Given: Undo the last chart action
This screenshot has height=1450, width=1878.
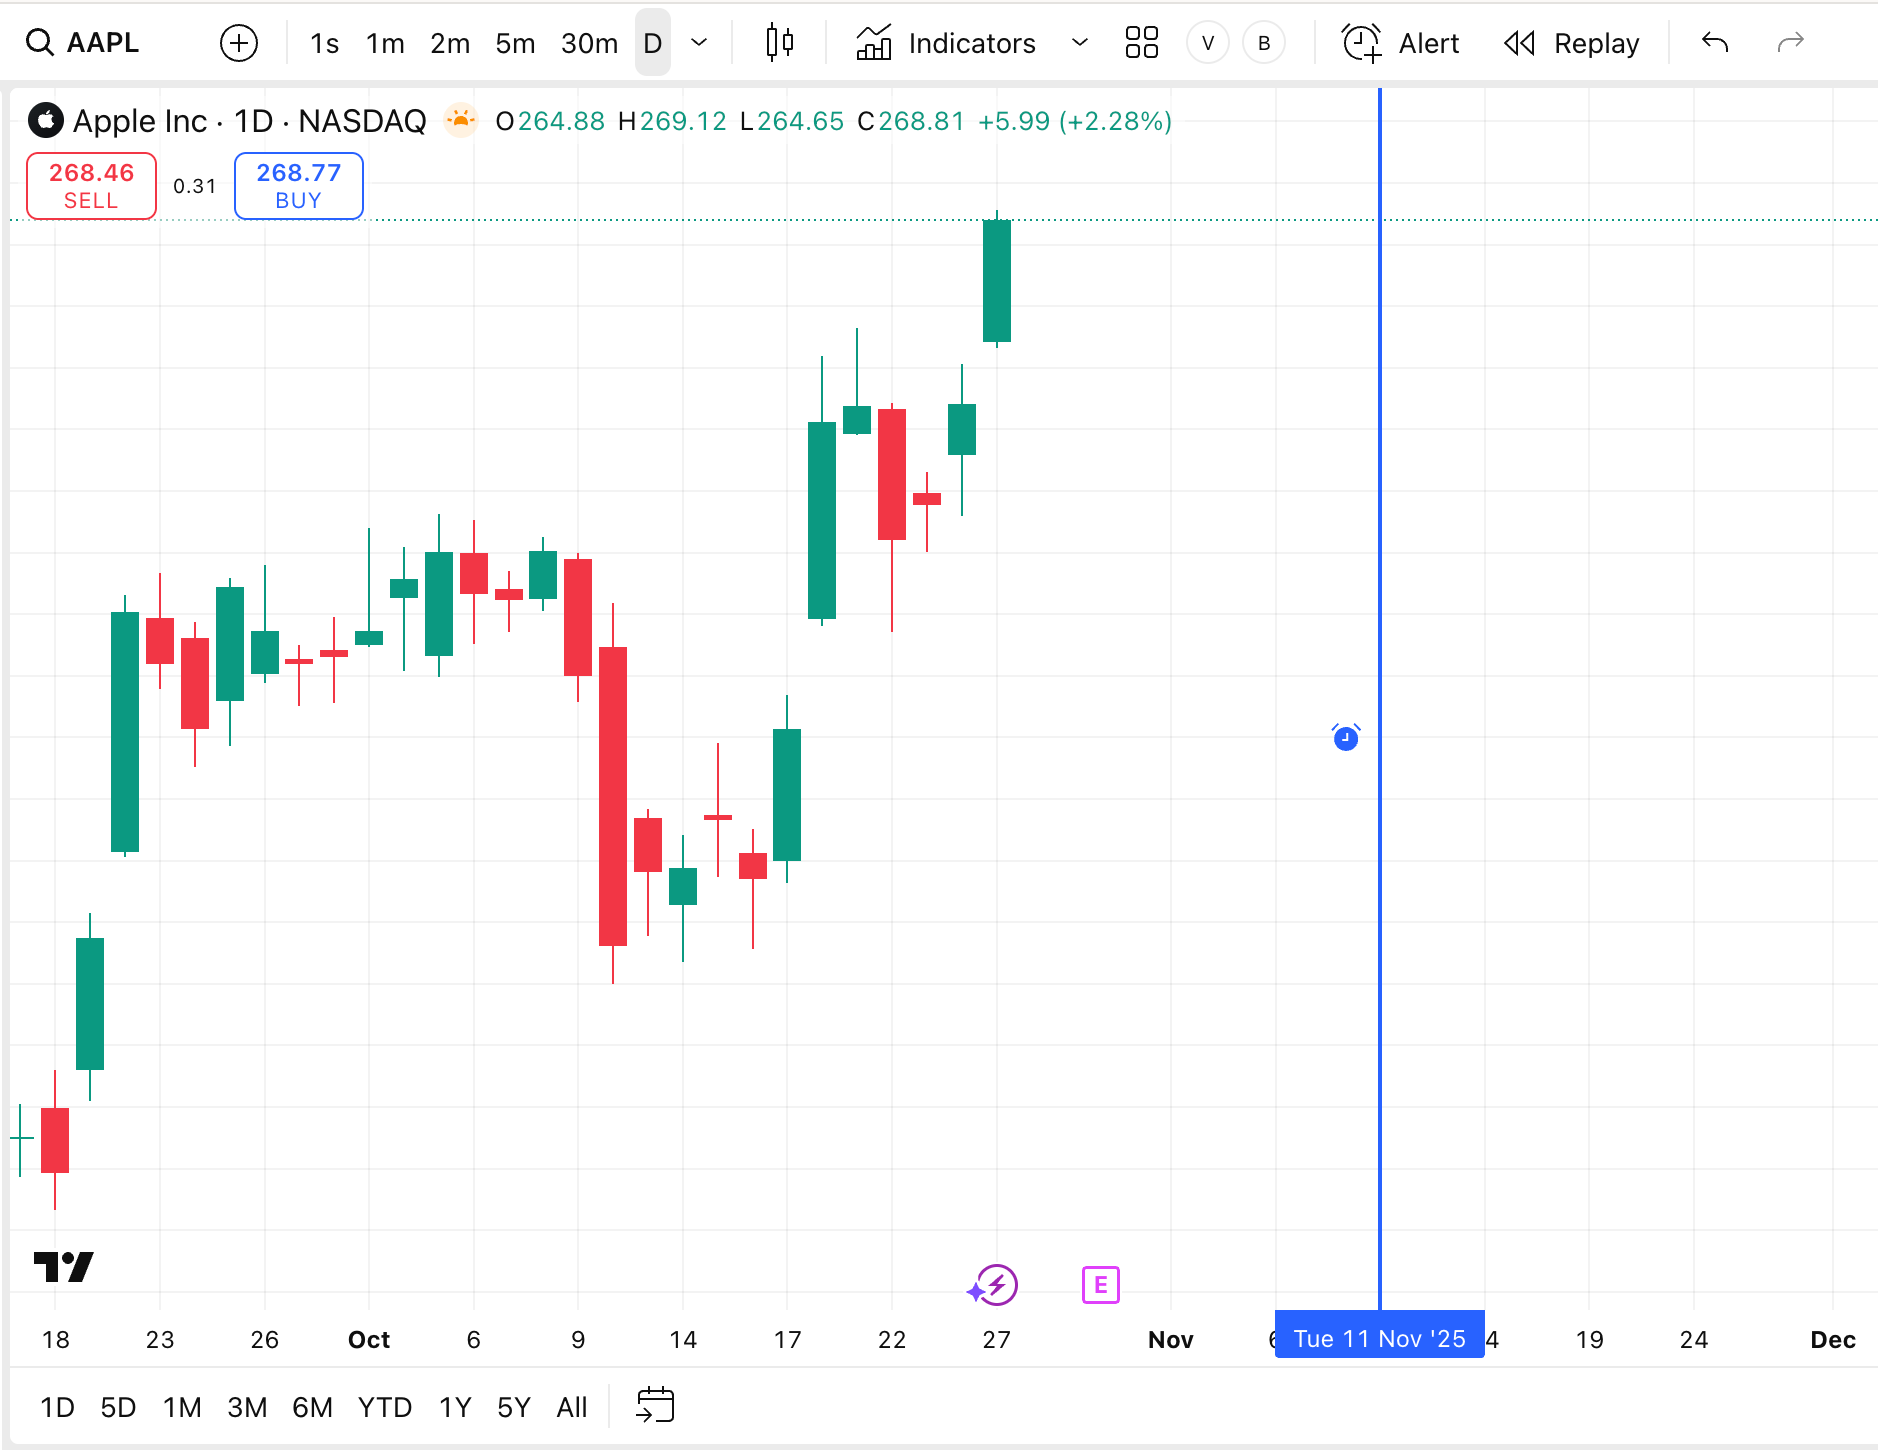Looking at the screenshot, I should (1715, 42).
